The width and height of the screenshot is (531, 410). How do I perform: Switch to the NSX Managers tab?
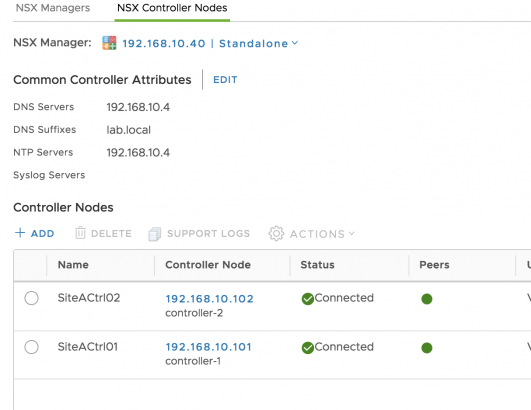(53, 8)
